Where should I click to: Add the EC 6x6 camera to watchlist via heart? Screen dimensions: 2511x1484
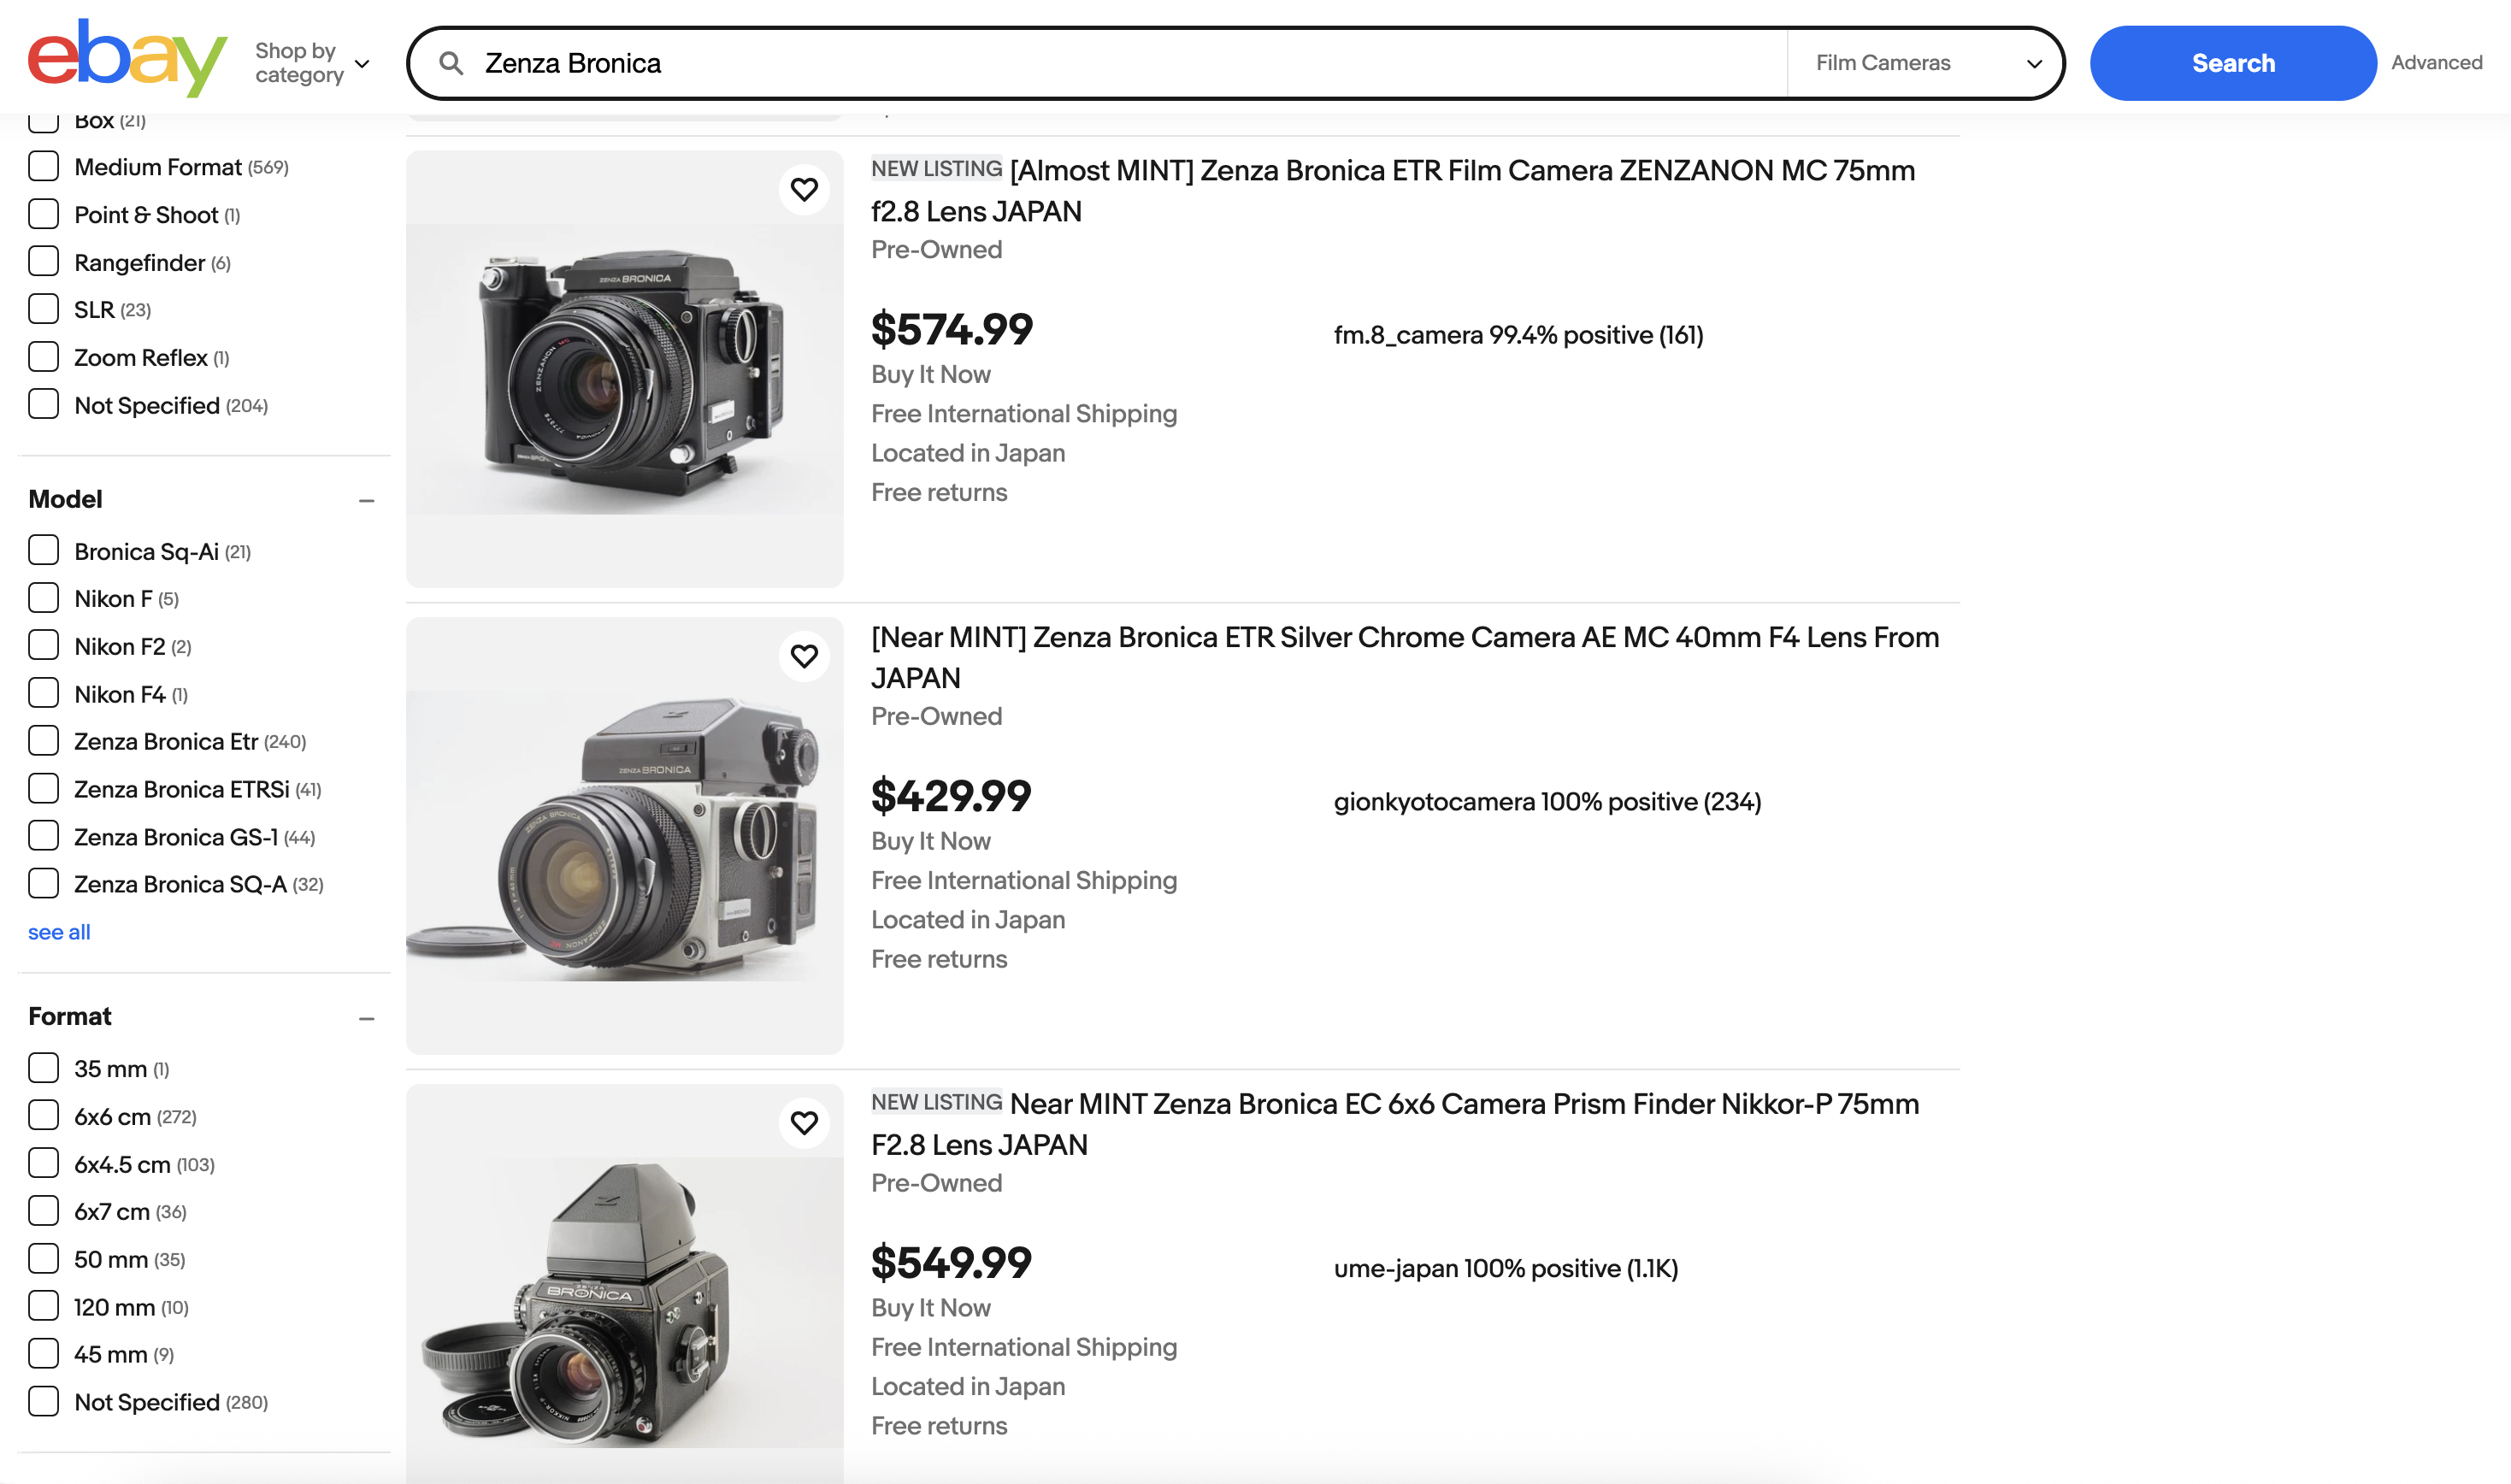tap(804, 1122)
